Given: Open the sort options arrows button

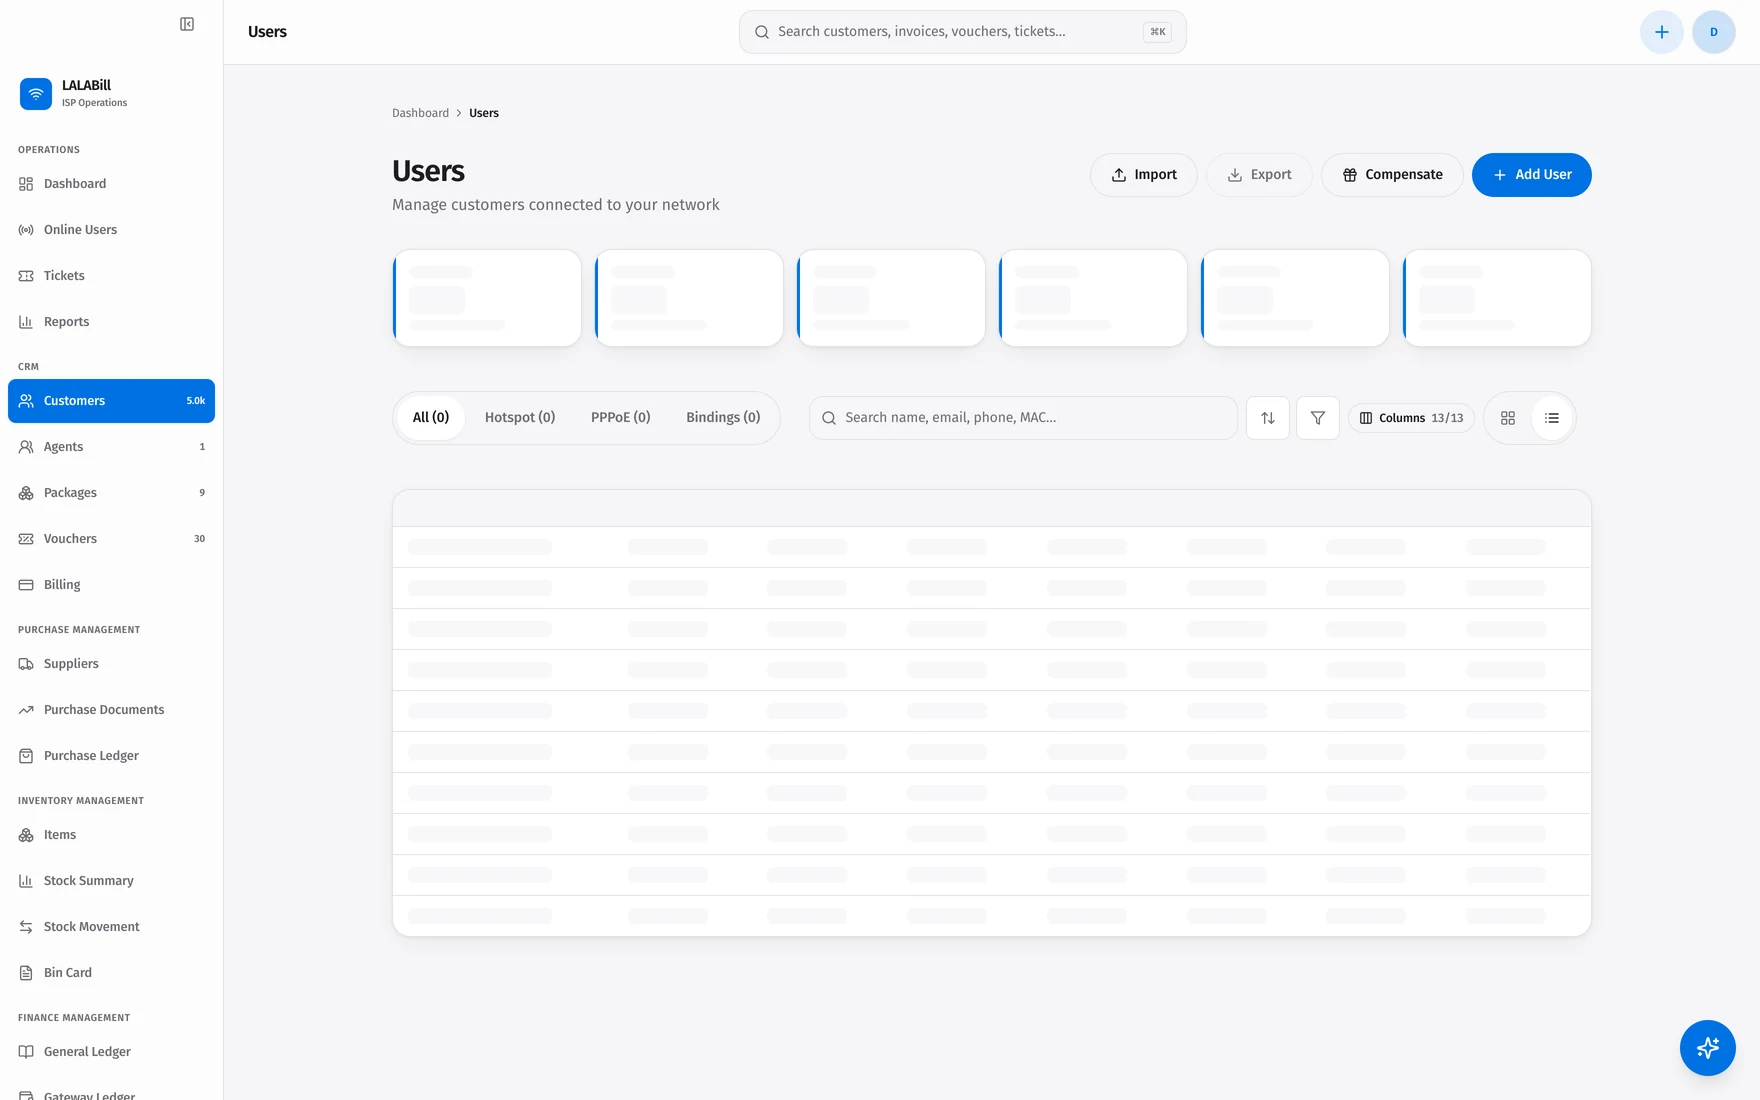Looking at the screenshot, I should point(1268,418).
